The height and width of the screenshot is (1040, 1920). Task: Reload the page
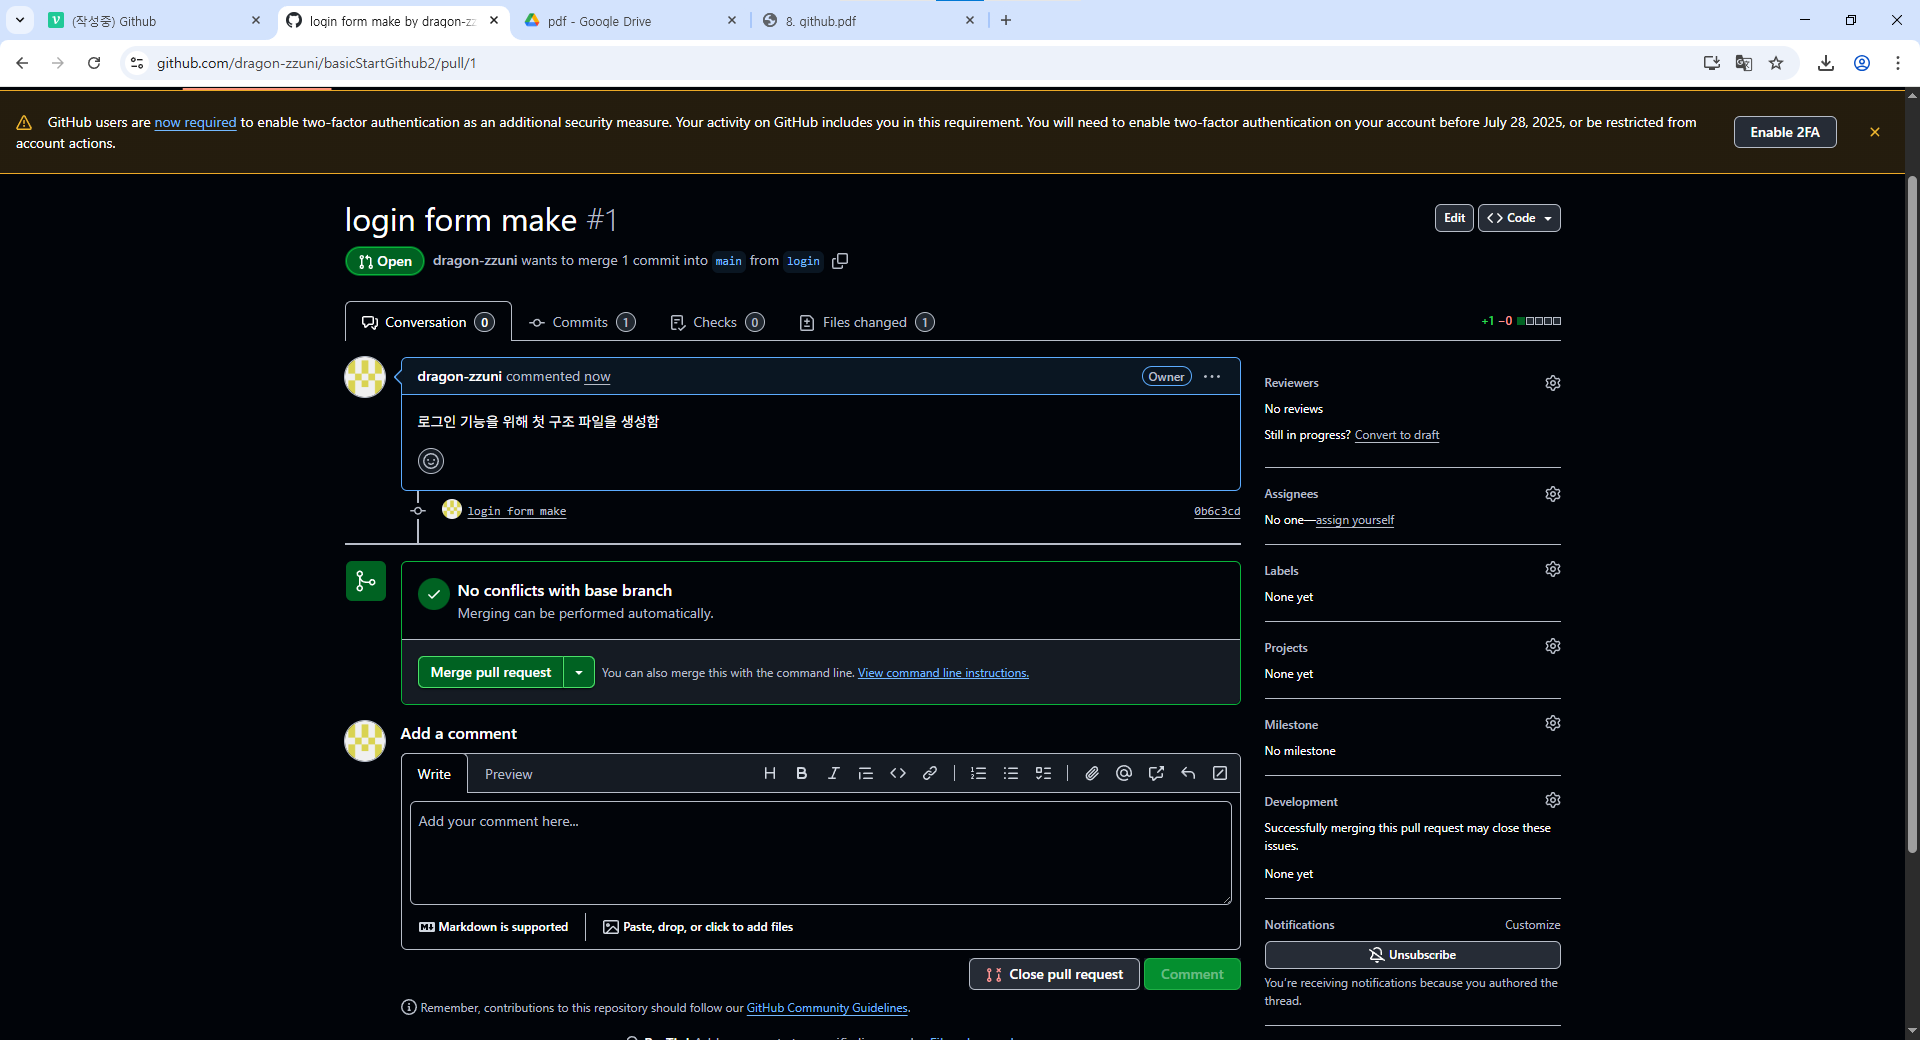[94, 63]
